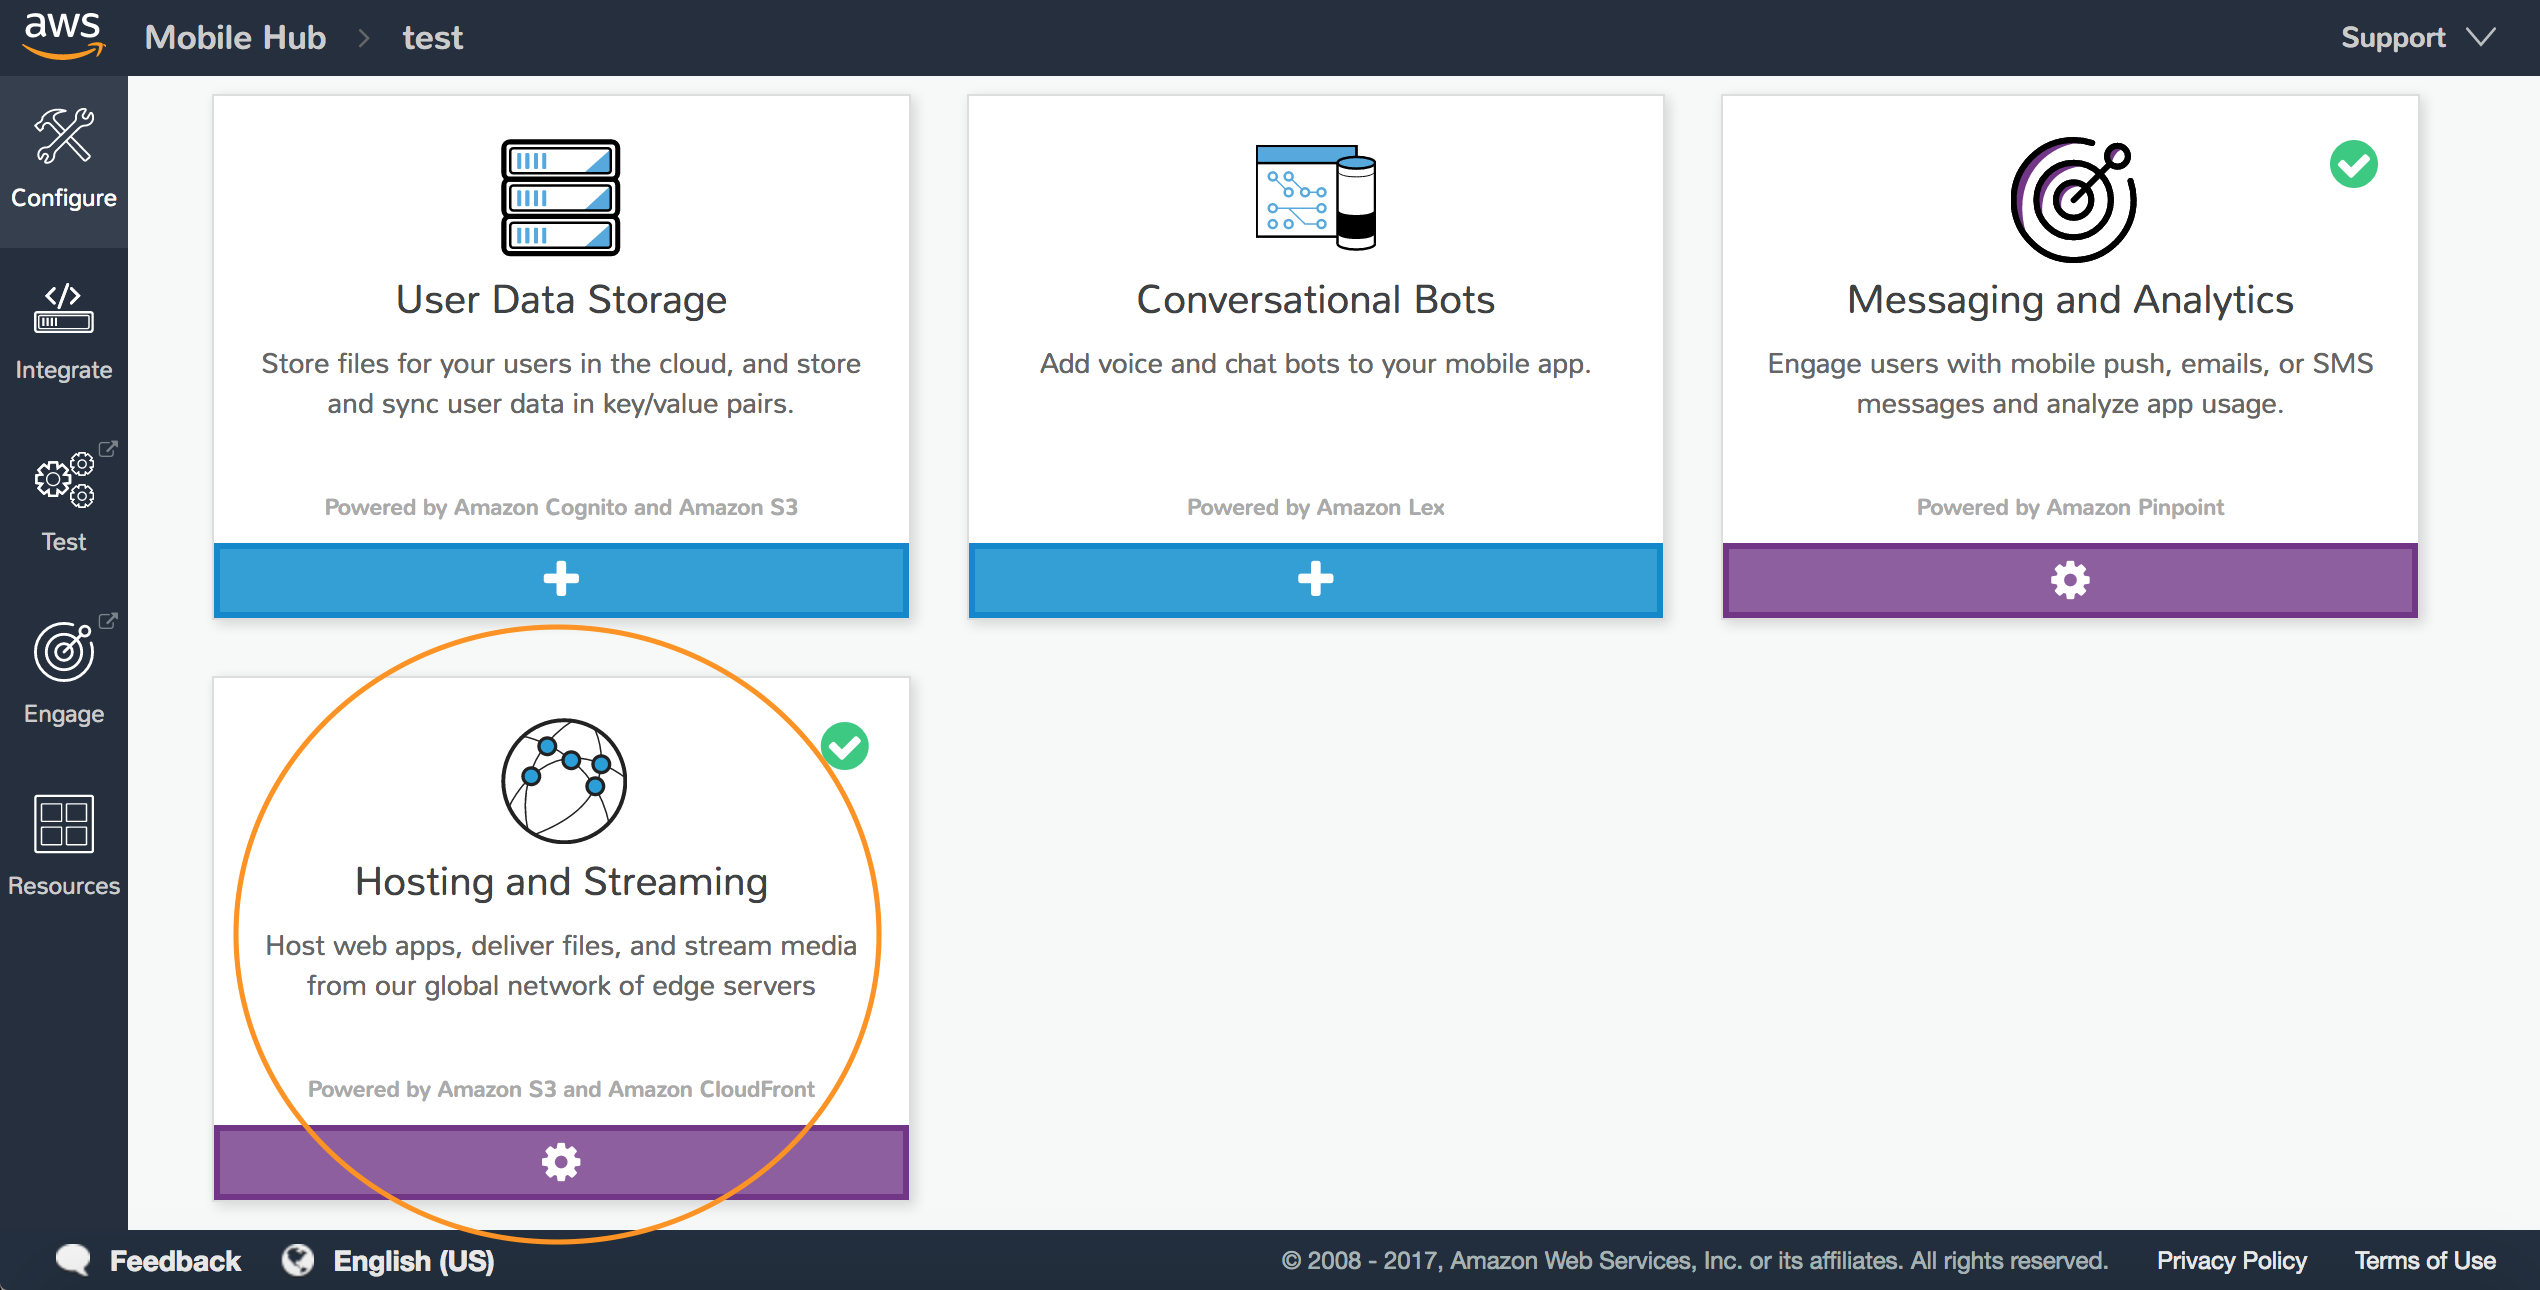This screenshot has height=1290, width=2540.
Task: Open Hosting and Streaming gear settings
Action: click(561, 1162)
